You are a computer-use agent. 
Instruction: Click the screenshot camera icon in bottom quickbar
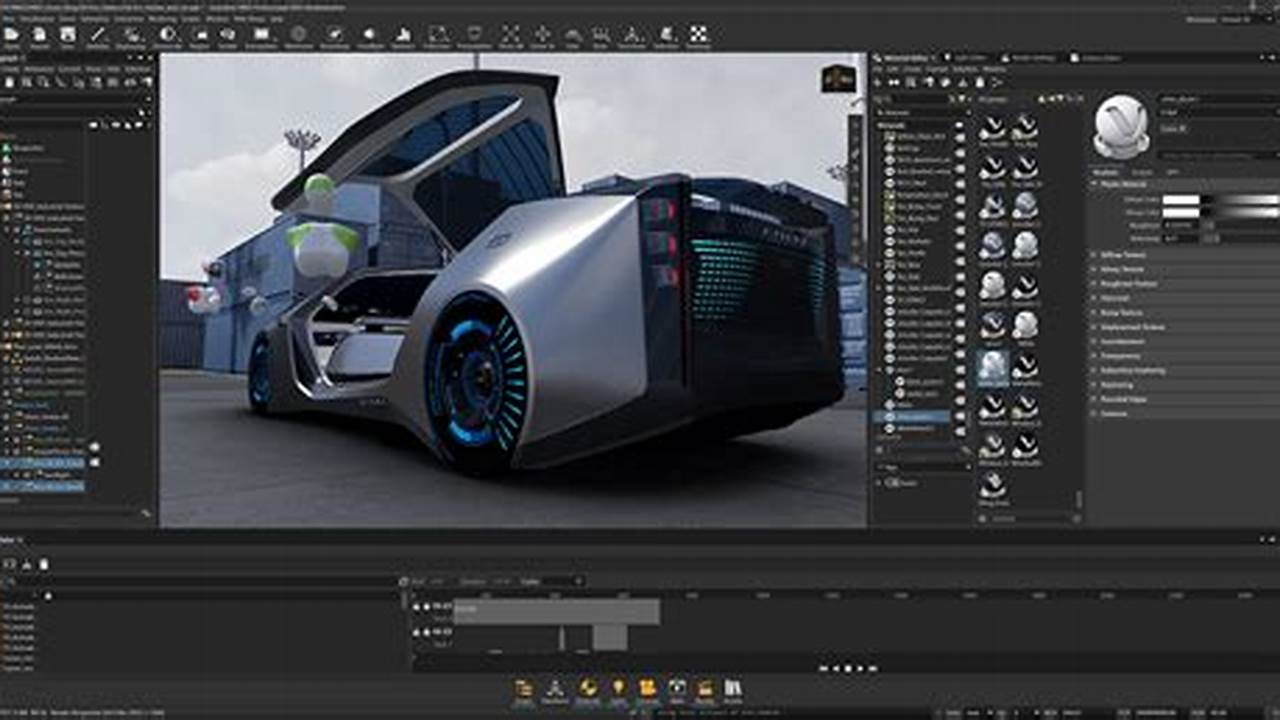(677, 690)
